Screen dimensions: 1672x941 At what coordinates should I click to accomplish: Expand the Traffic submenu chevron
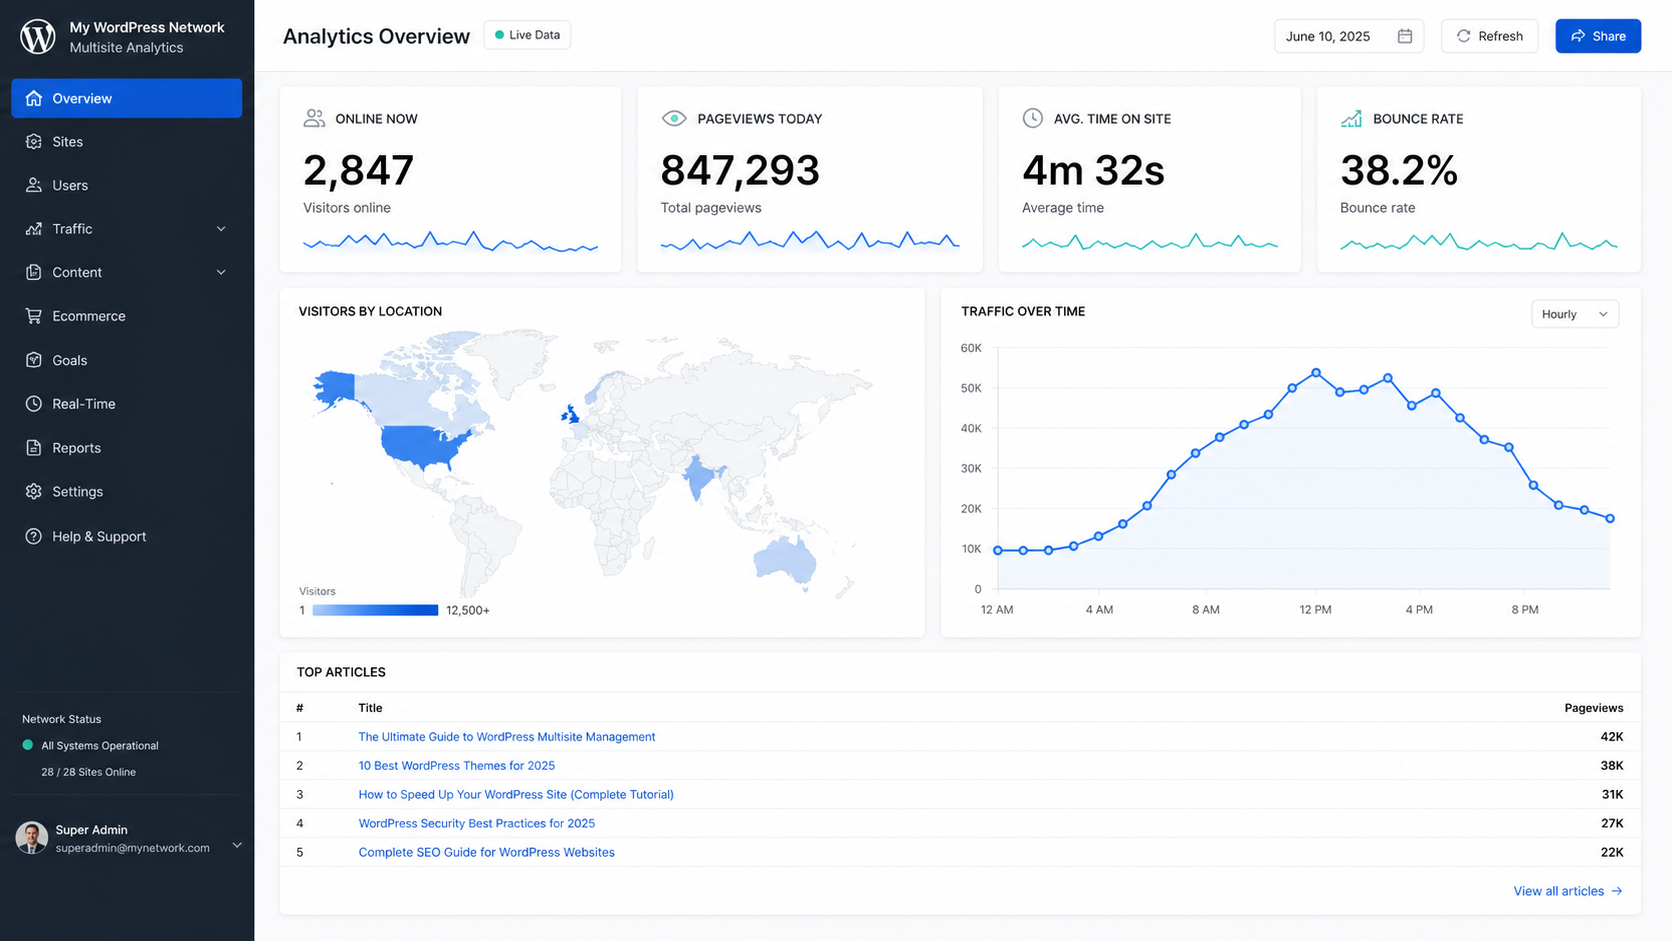click(221, 229)
